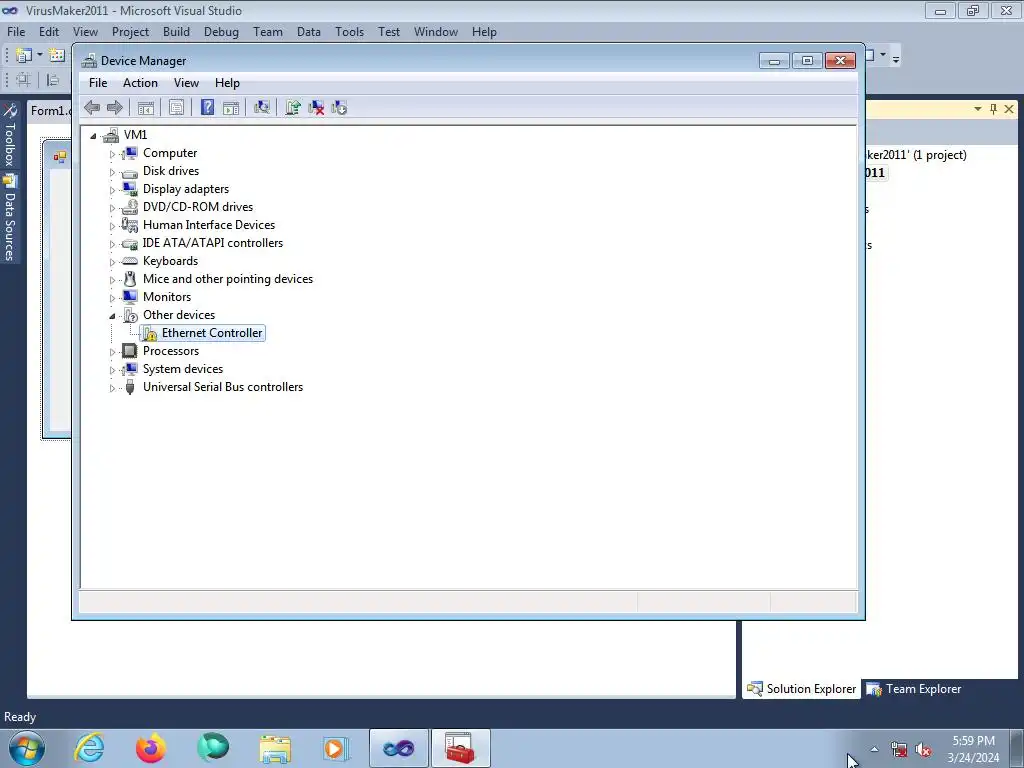Click the Device Manager toolbox taskbar button
This screenshot has height=768, width=1024.
(460, 748)
